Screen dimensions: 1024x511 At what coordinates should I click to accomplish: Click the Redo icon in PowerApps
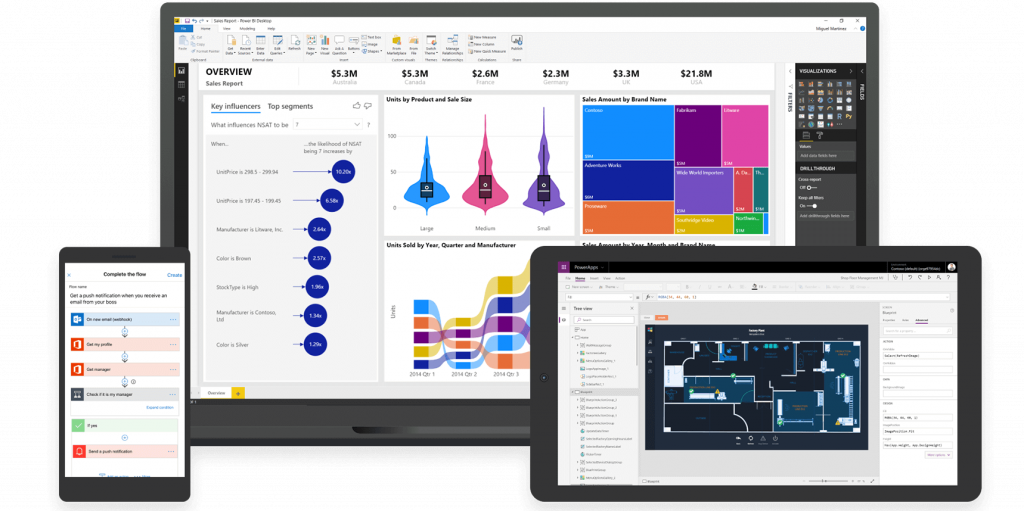coord(919,278)
